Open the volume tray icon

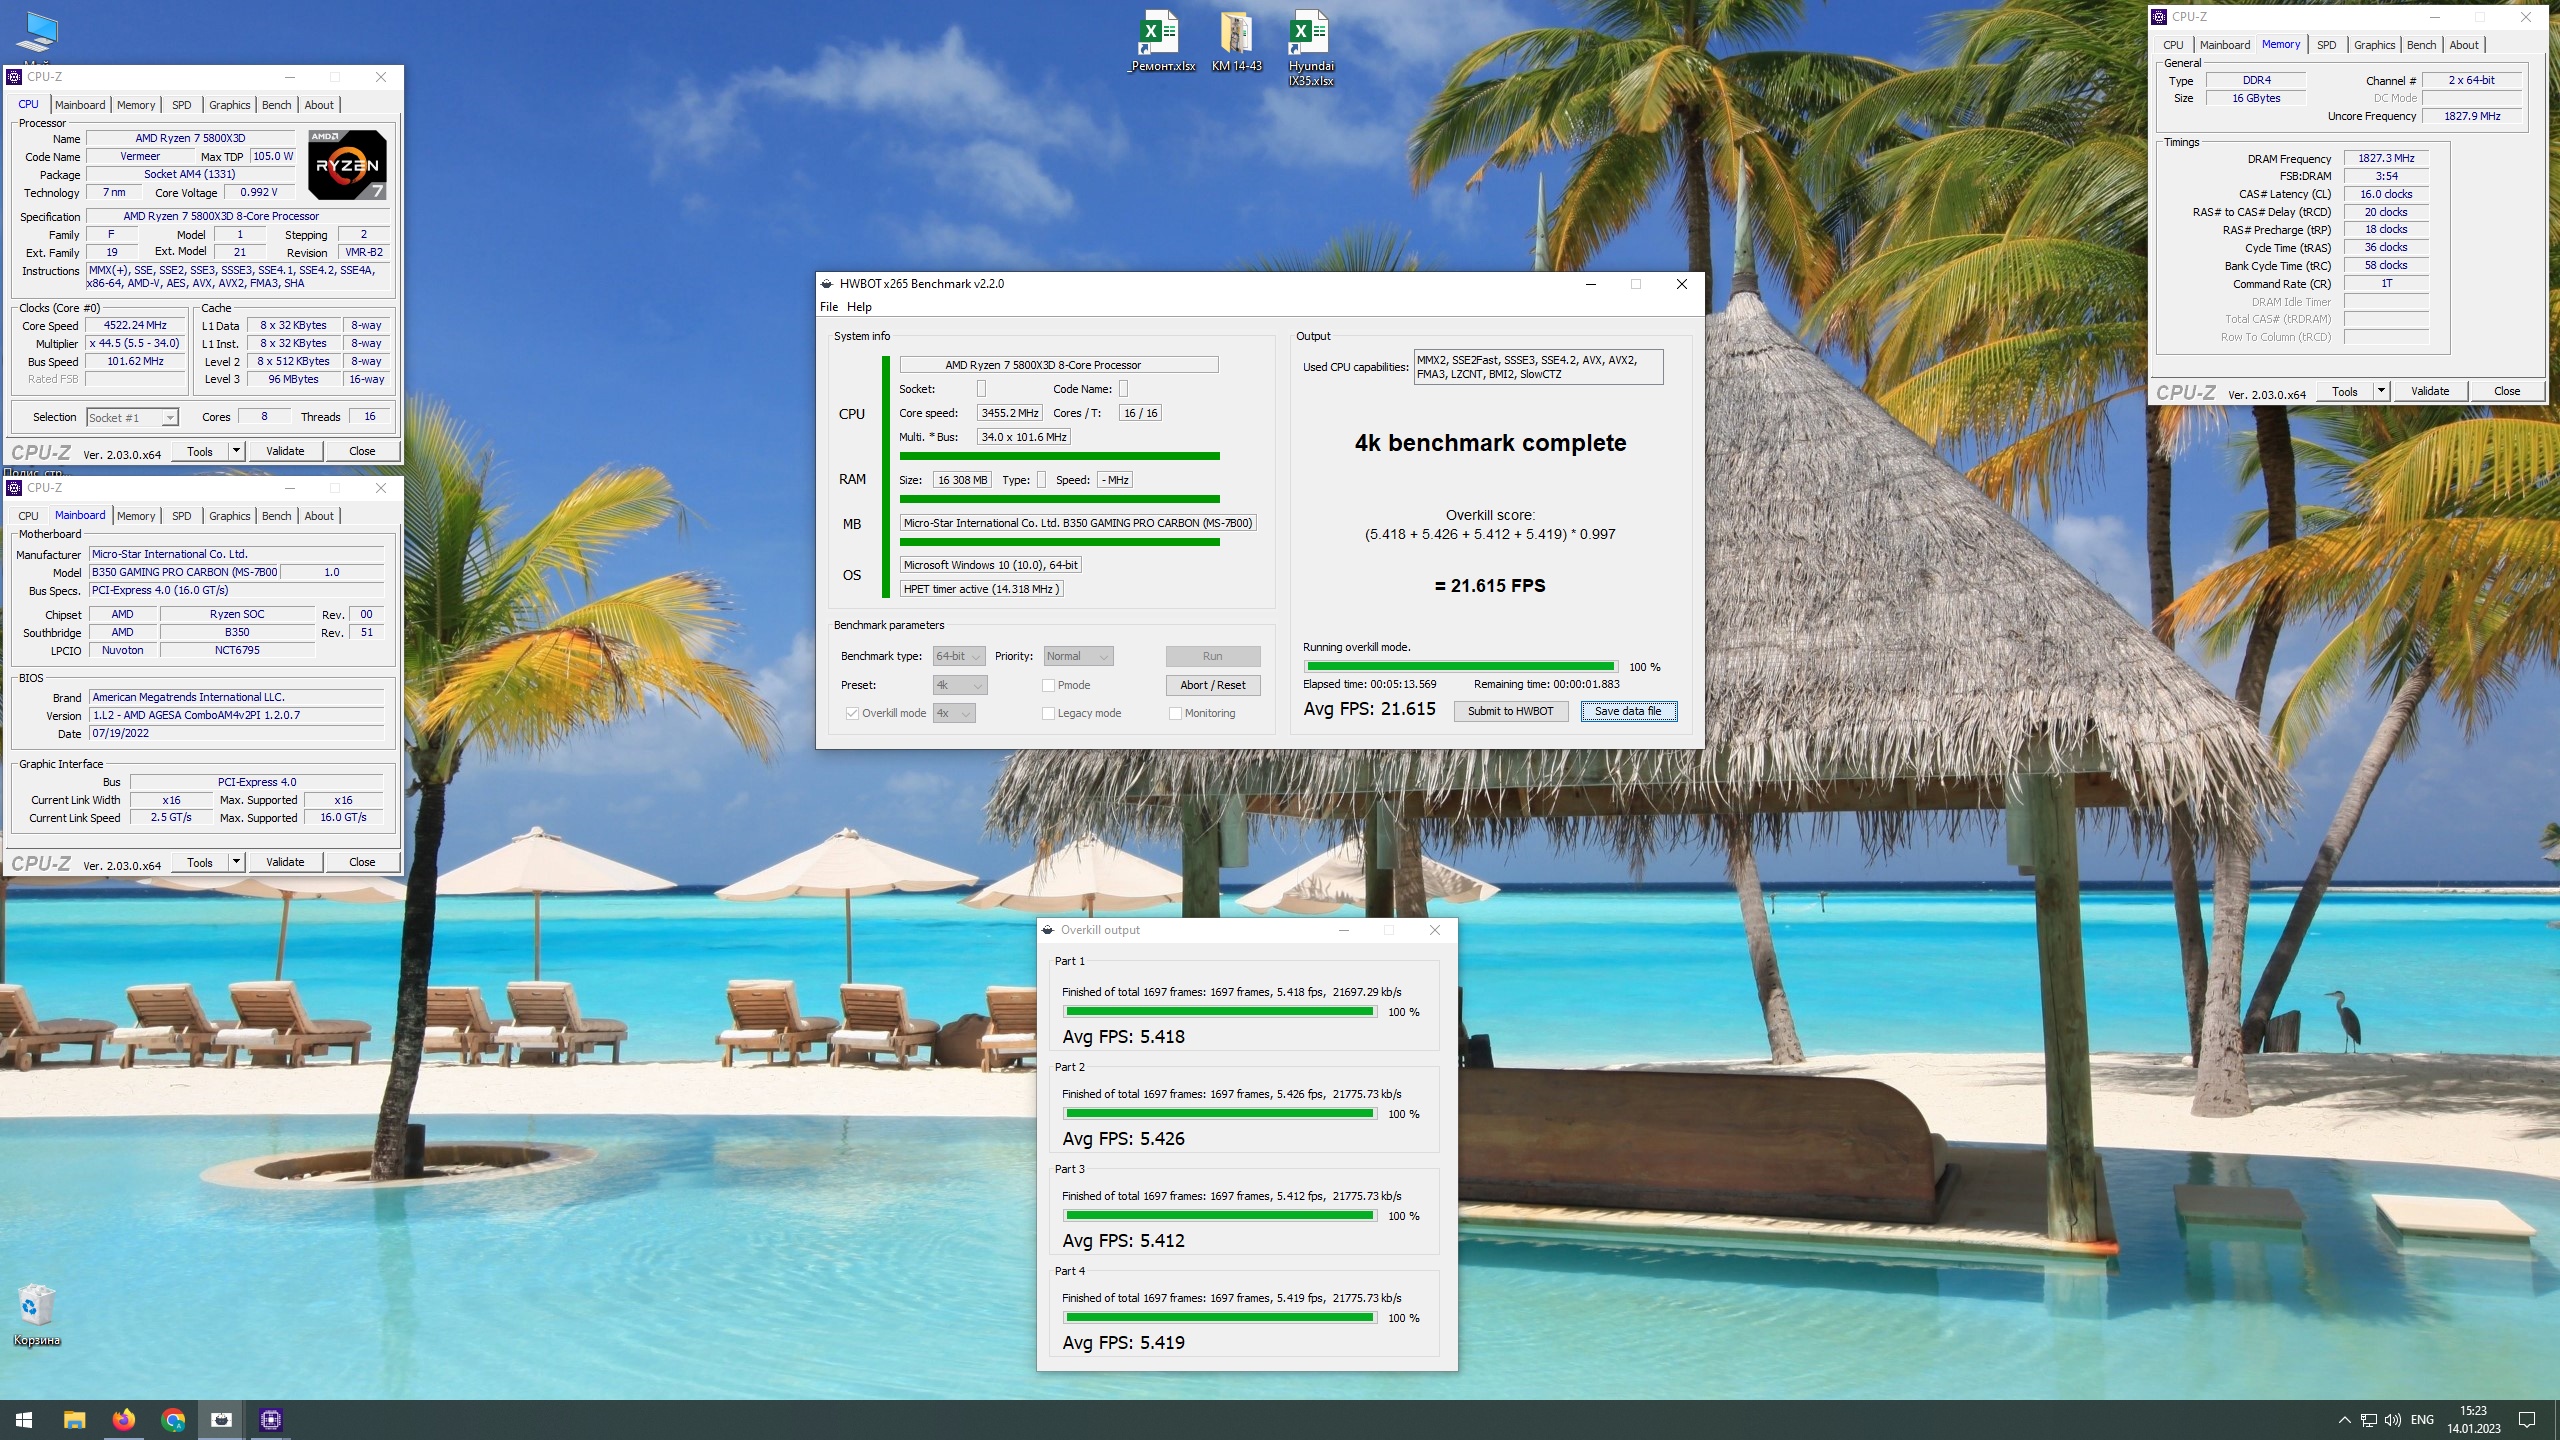point(2393,1420)
